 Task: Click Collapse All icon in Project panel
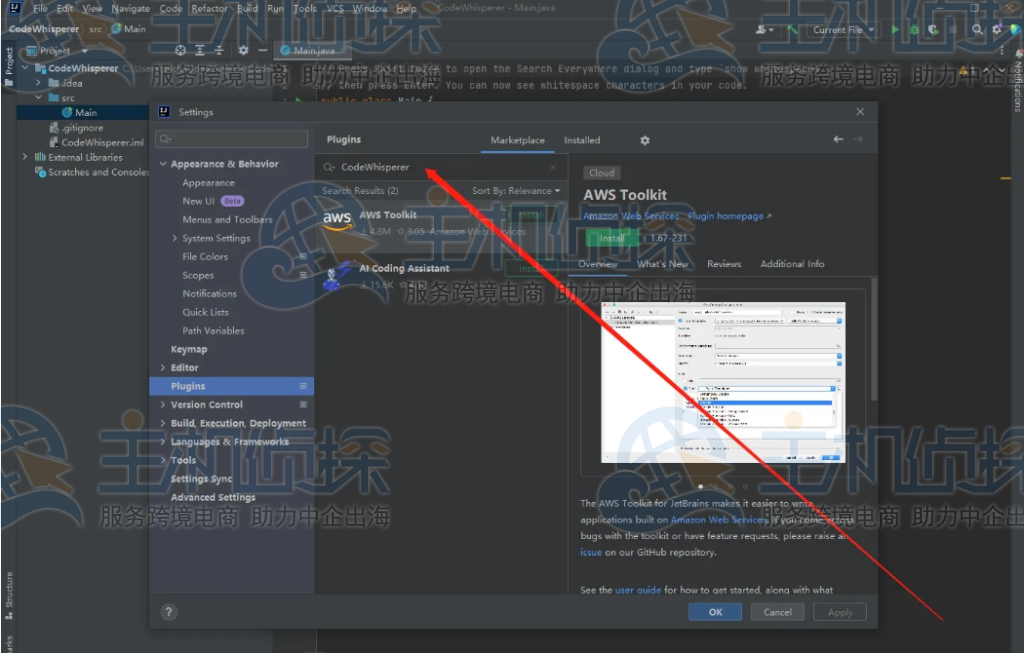[x=219, y=50]
